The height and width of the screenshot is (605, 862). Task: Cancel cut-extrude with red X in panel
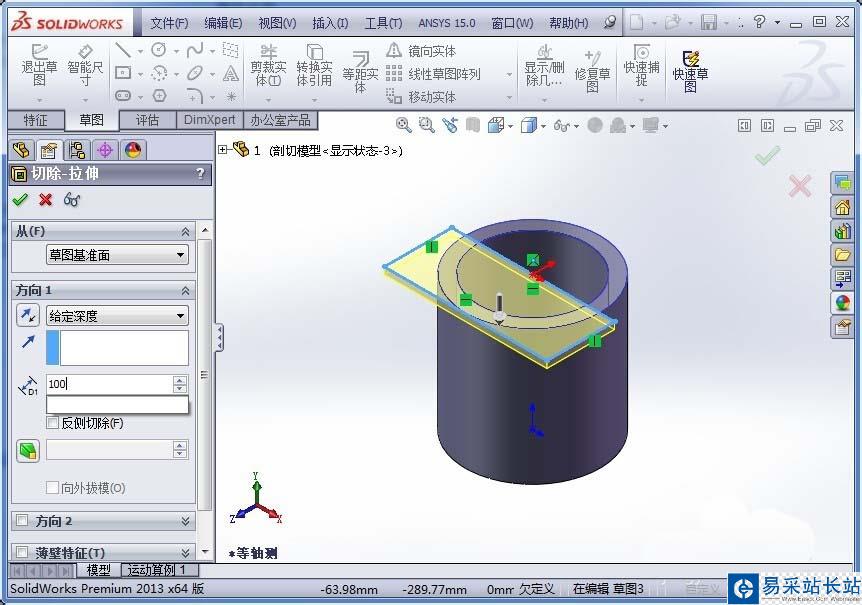(x=46, y=199)
